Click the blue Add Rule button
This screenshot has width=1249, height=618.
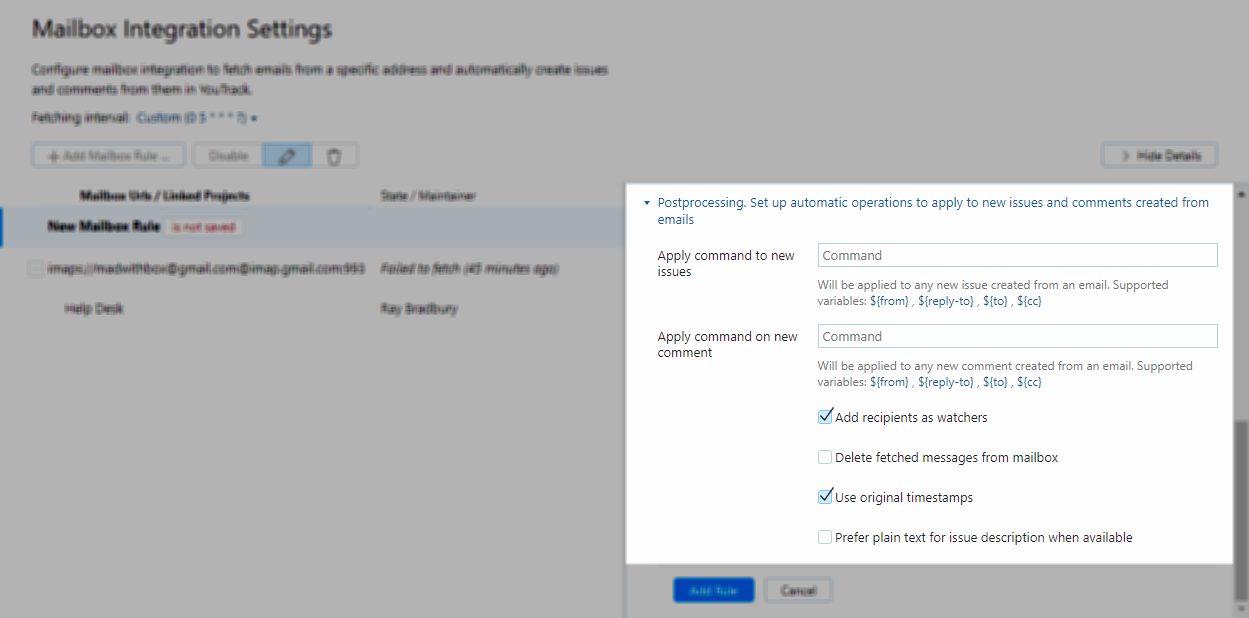pos(713,590)
